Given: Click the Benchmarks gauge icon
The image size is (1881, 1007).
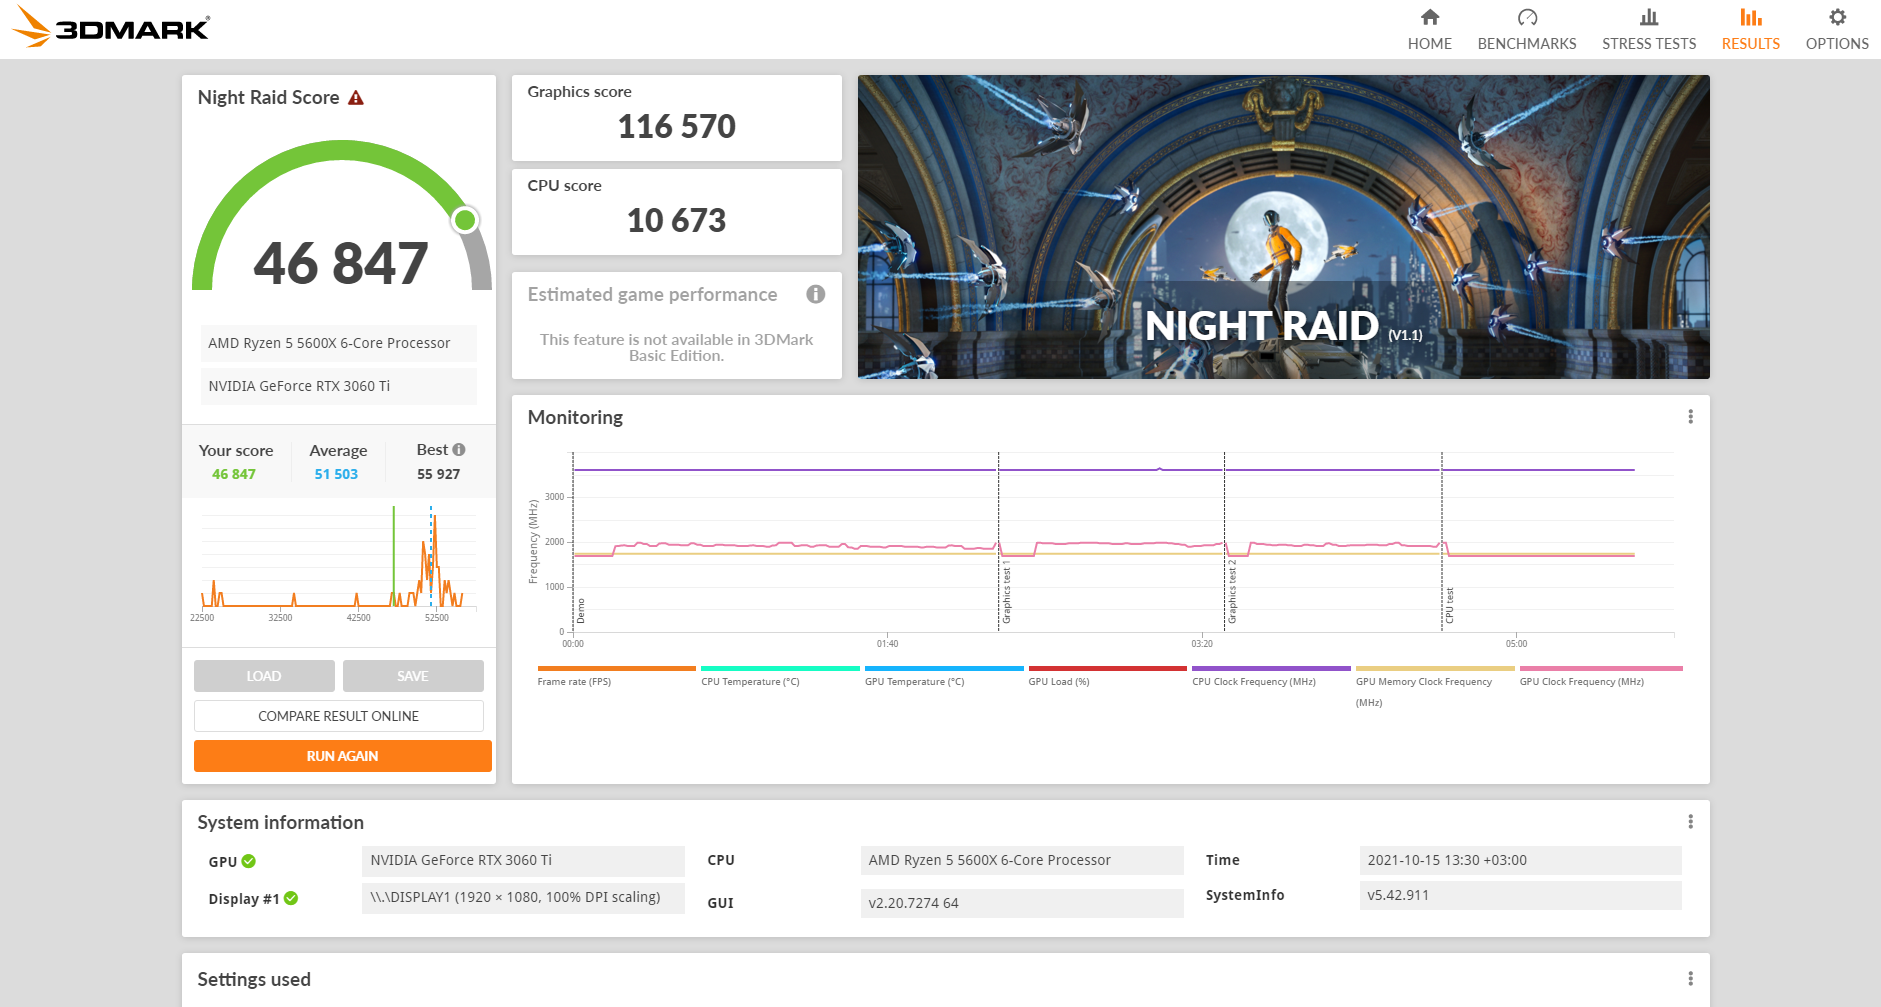Looking at the screenshot, I should coord(1527,17).
